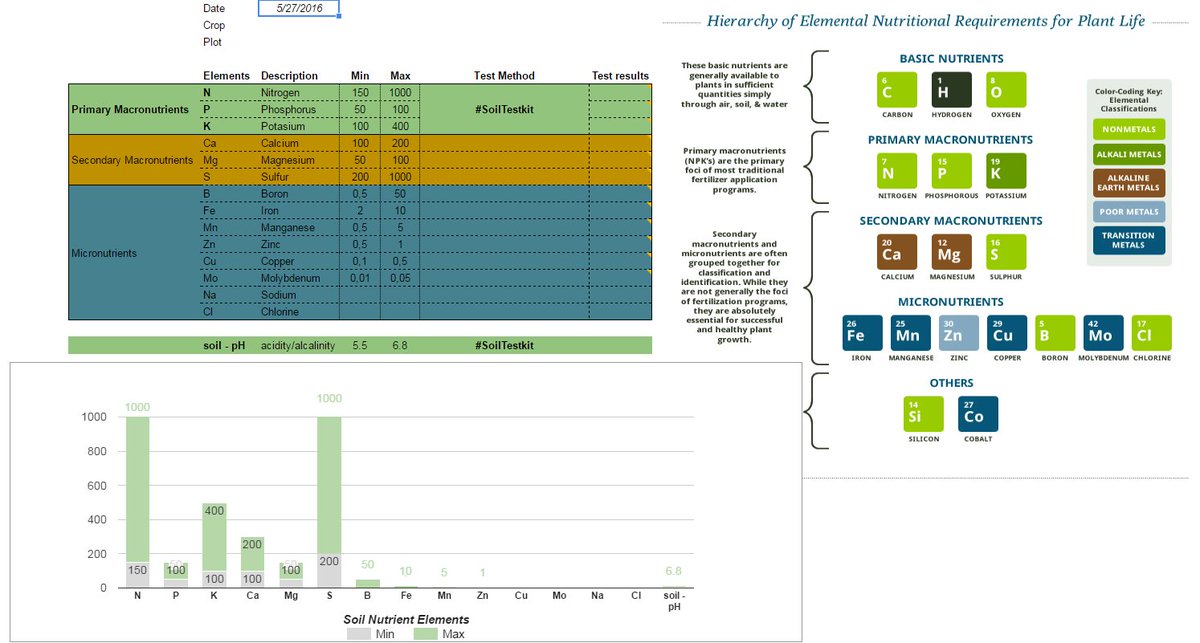This screenshot has width=1200, height=643.
Task: Click the 'Soil Nutrient Elements' chart axis title
Action: click(406, 620)
